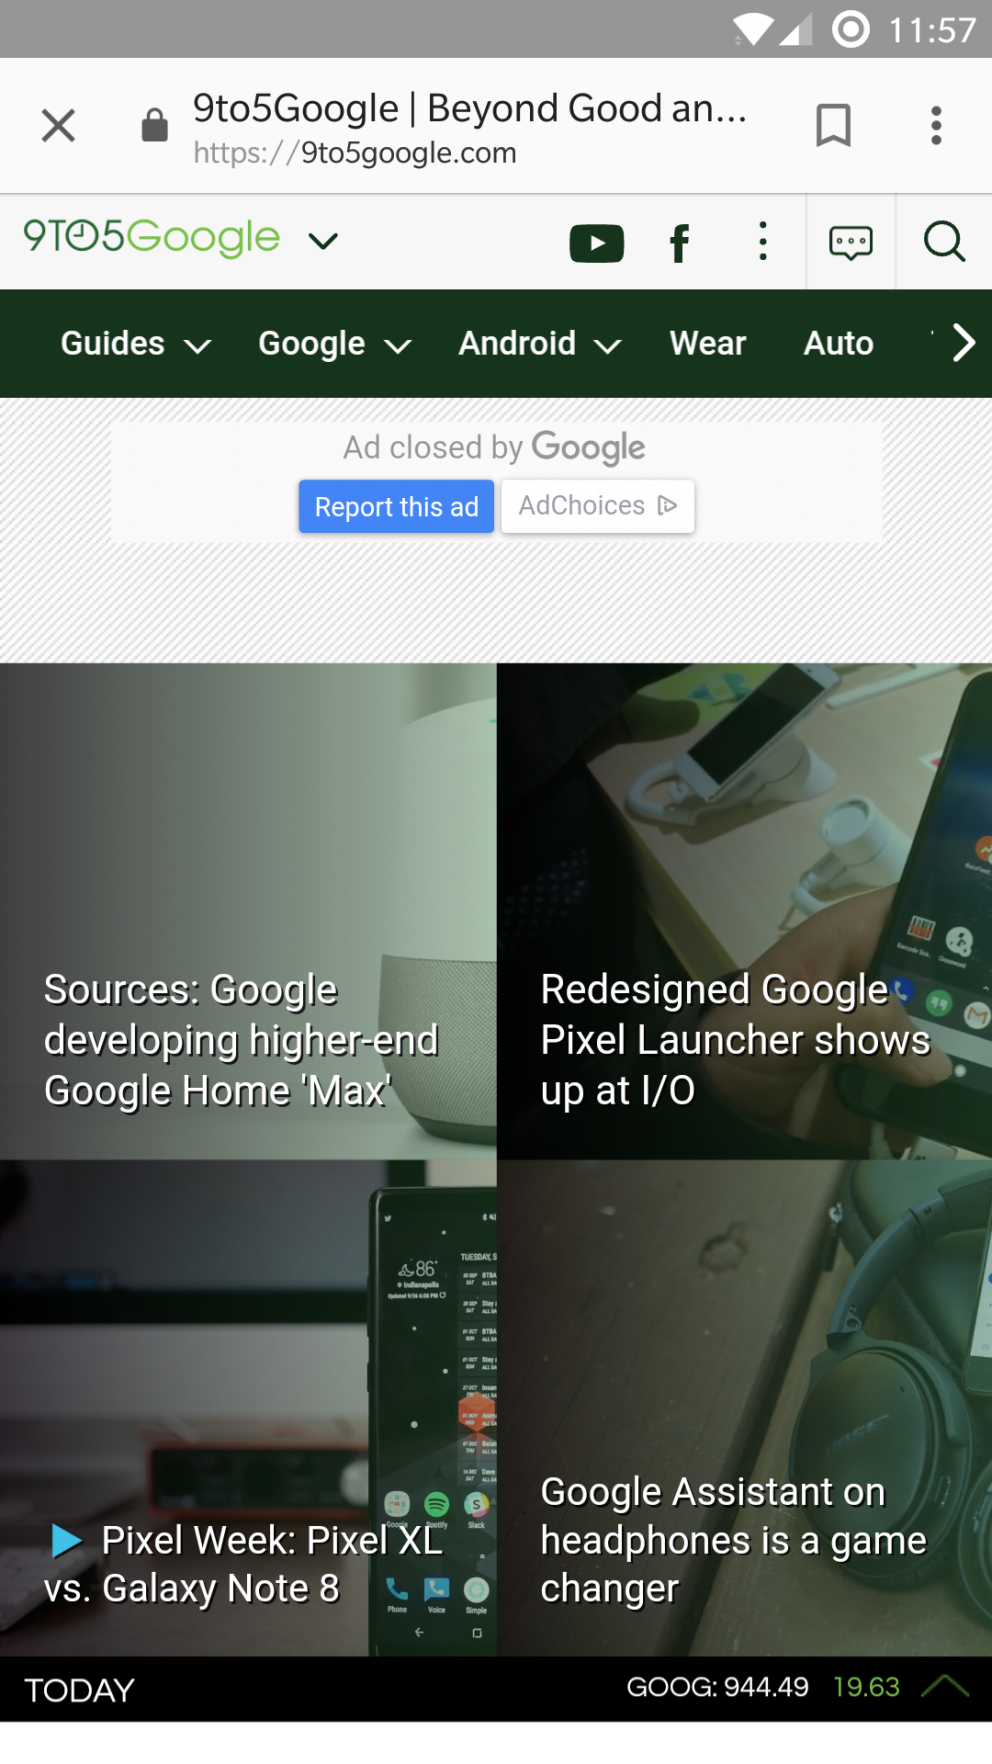The width and height of the screenshot is (992, 1764).
Task: Open the Auto section
Action: 838,344
